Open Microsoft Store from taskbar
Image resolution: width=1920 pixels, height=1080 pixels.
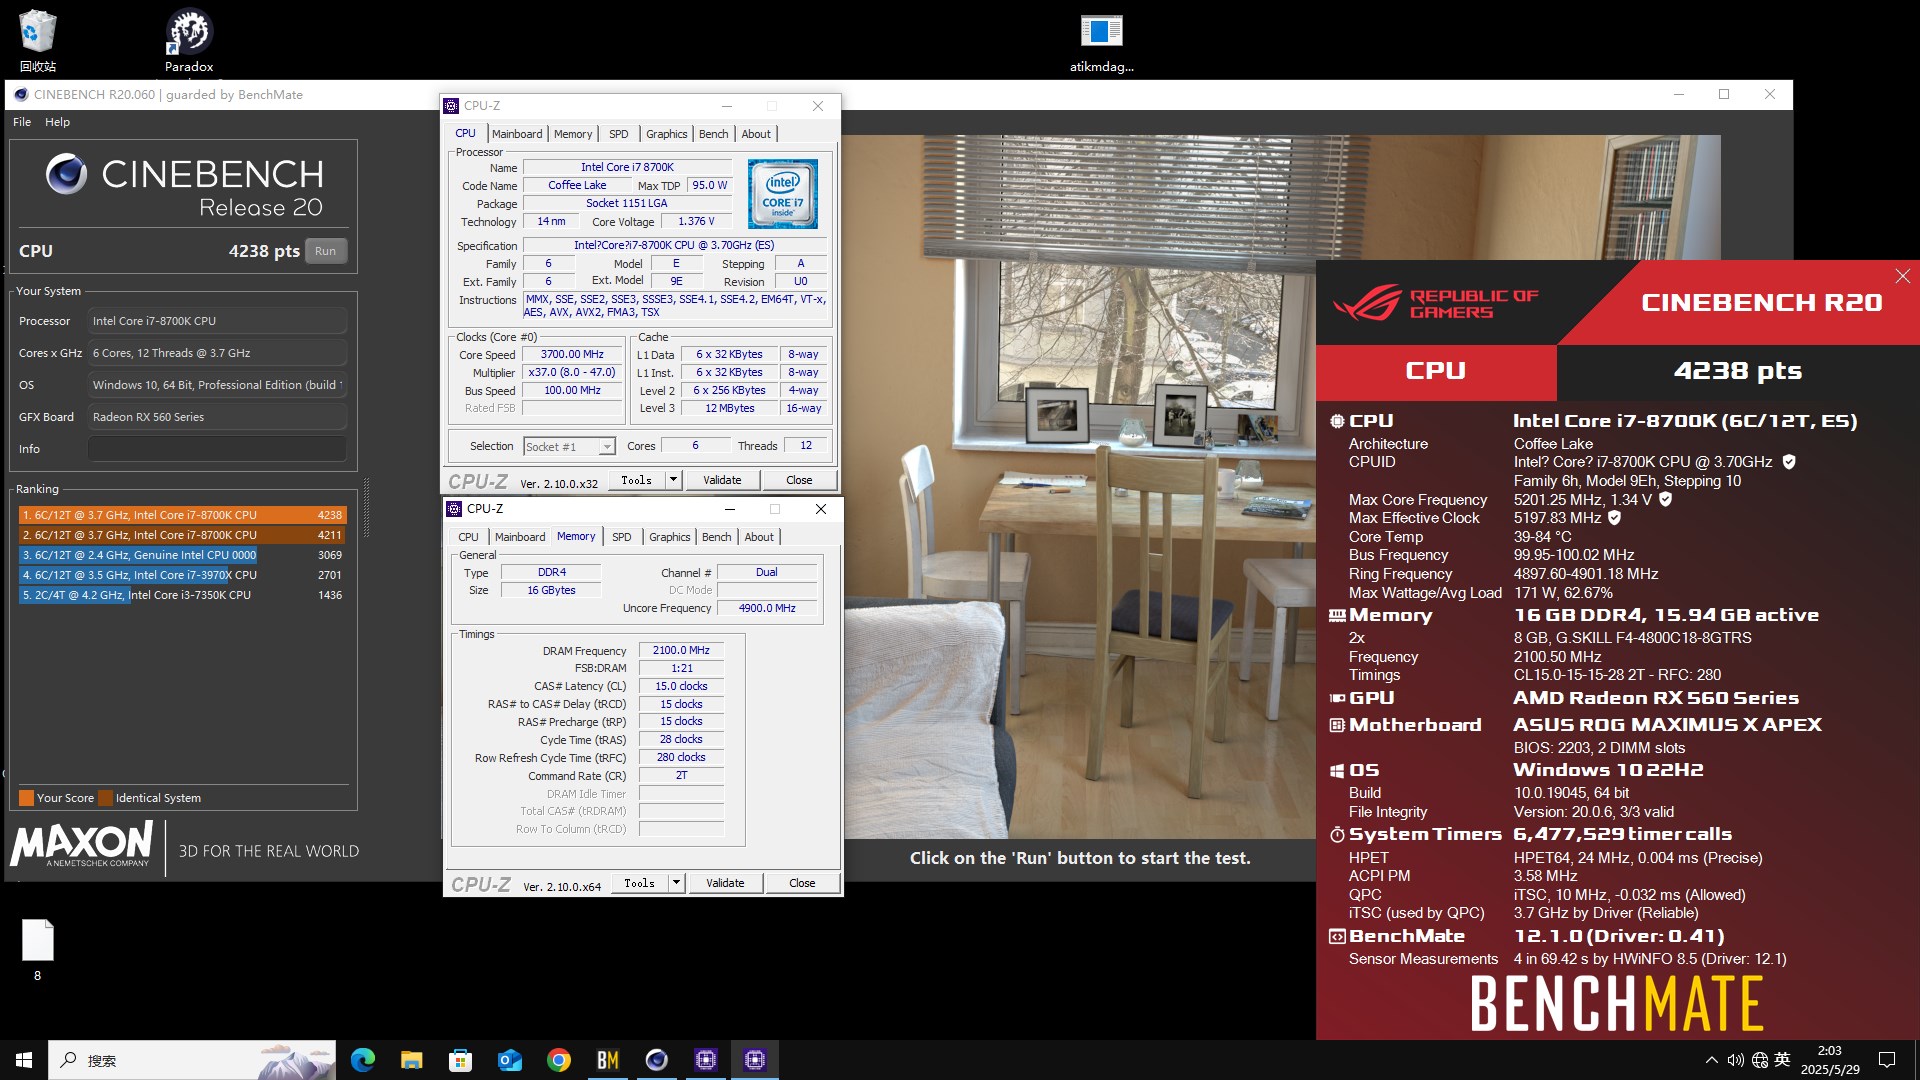tap(460, 1060)
